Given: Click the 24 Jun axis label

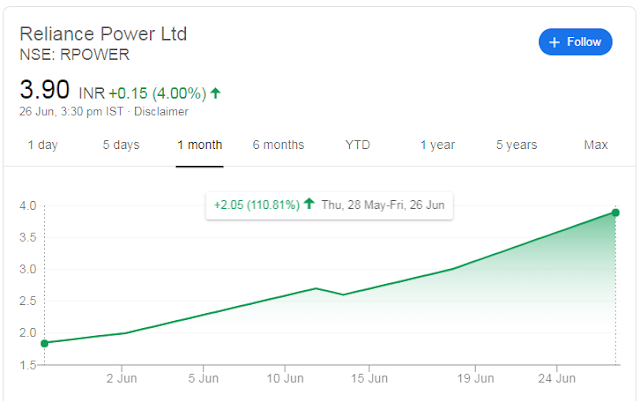Looking at the screenshot, I should 557,378.
